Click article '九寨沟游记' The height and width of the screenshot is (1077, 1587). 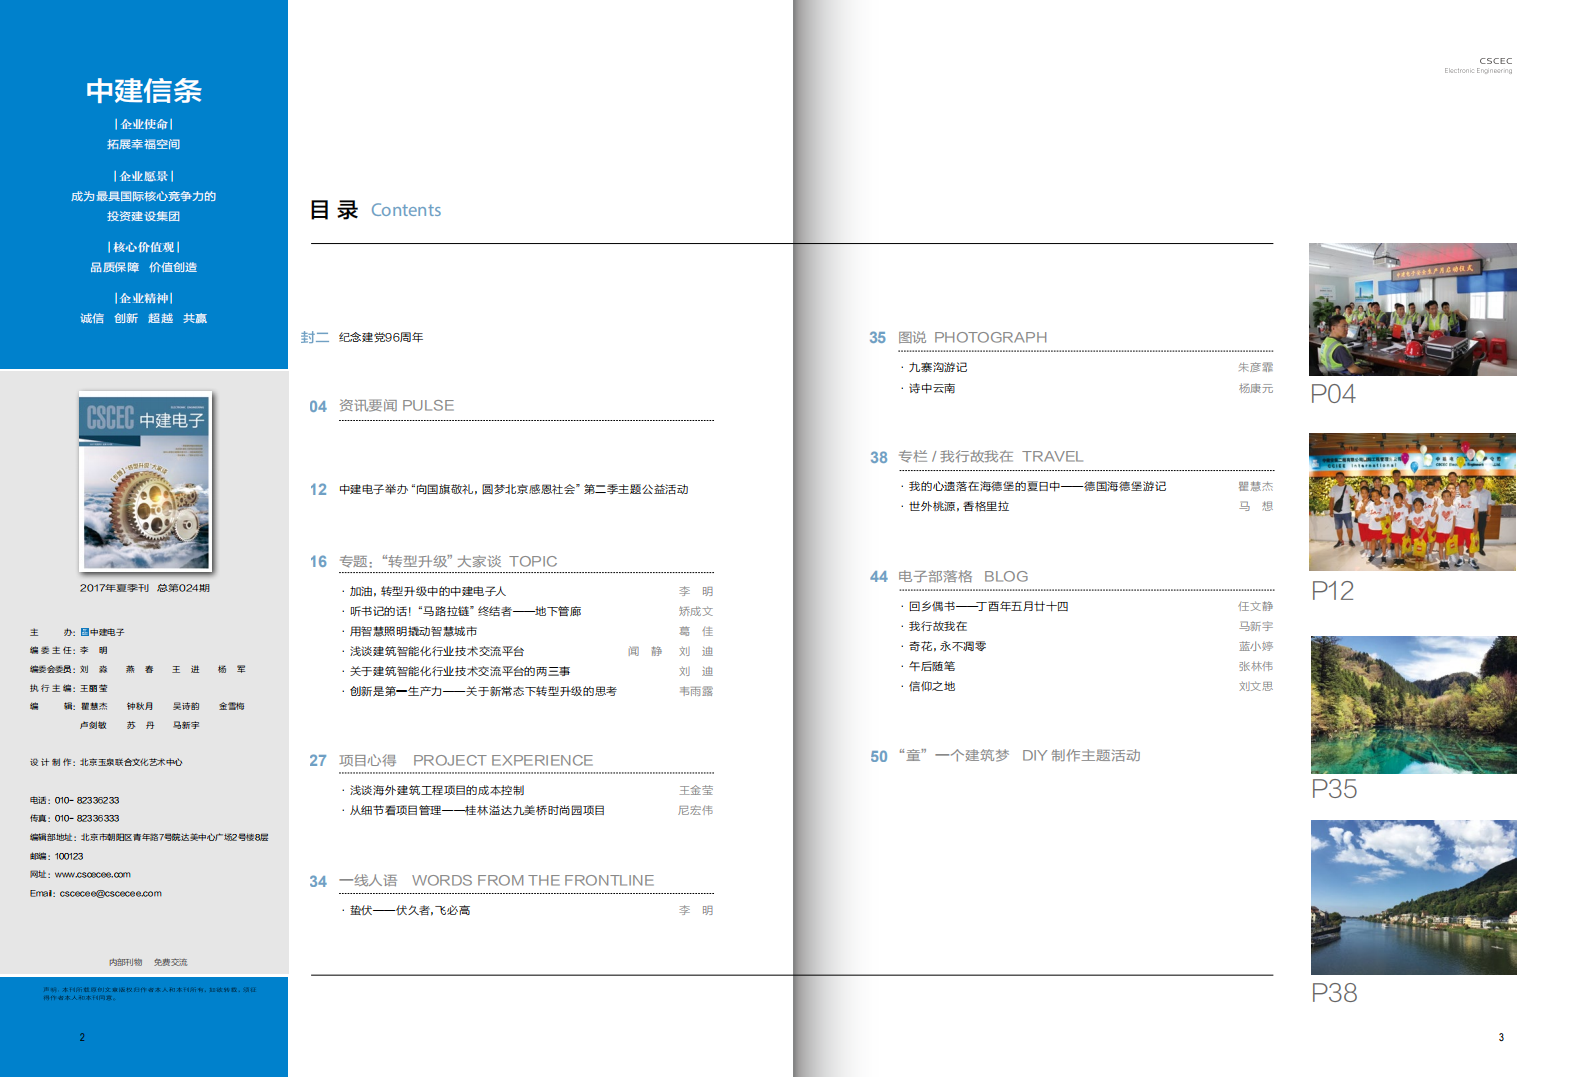click(x=937, y=367)
